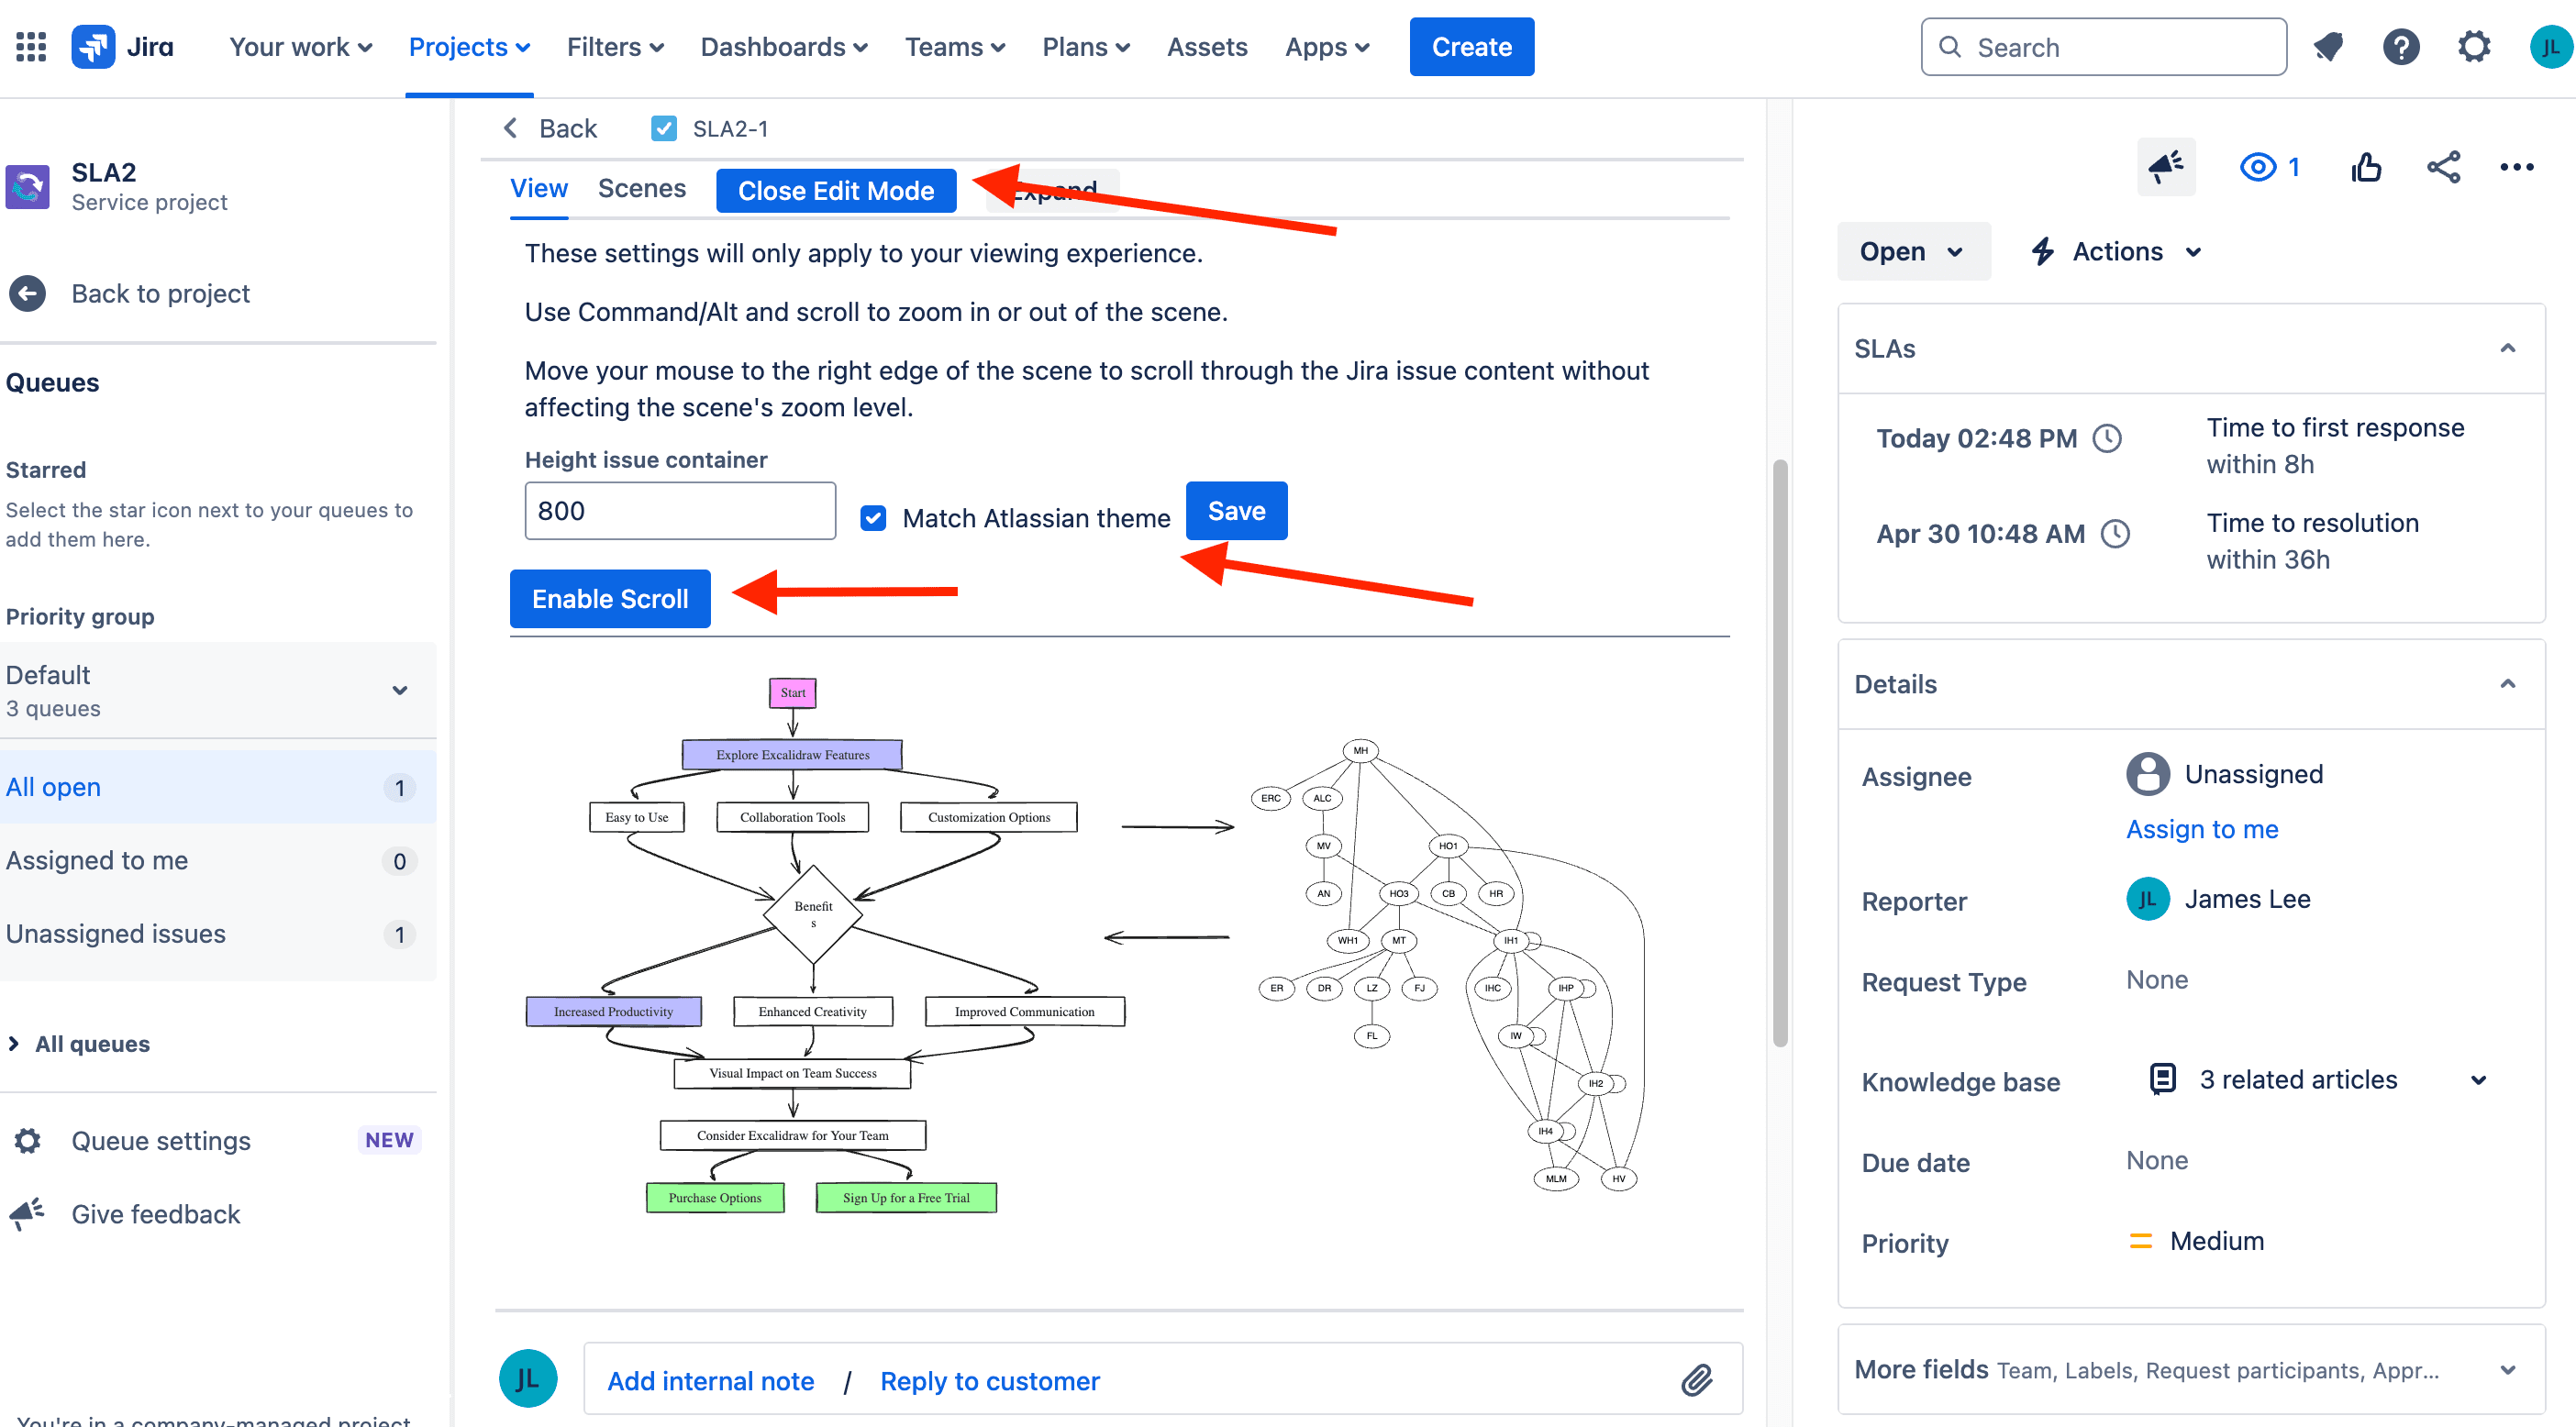Screen dimensions: 2576x1427
Task: Open the settings gear in top bar
Action: (x=2474, y=46)
